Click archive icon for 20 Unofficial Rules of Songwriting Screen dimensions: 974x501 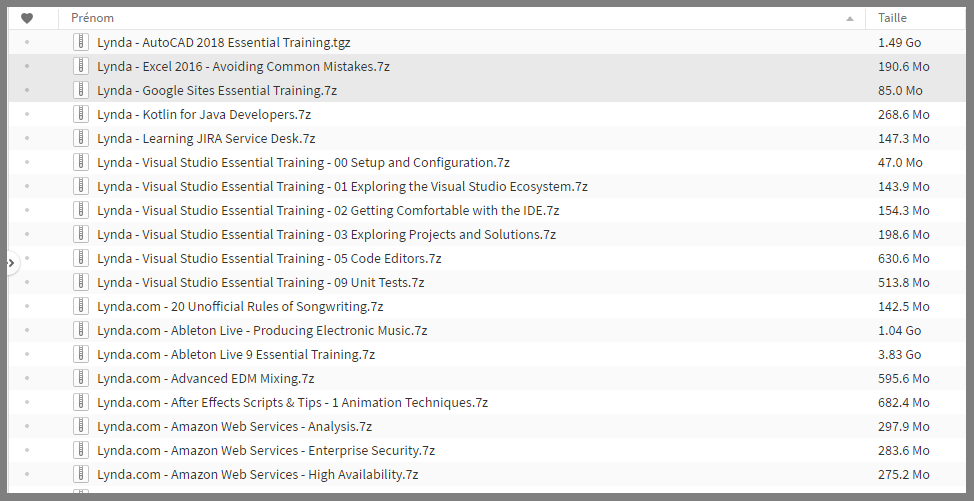[81, 306]
